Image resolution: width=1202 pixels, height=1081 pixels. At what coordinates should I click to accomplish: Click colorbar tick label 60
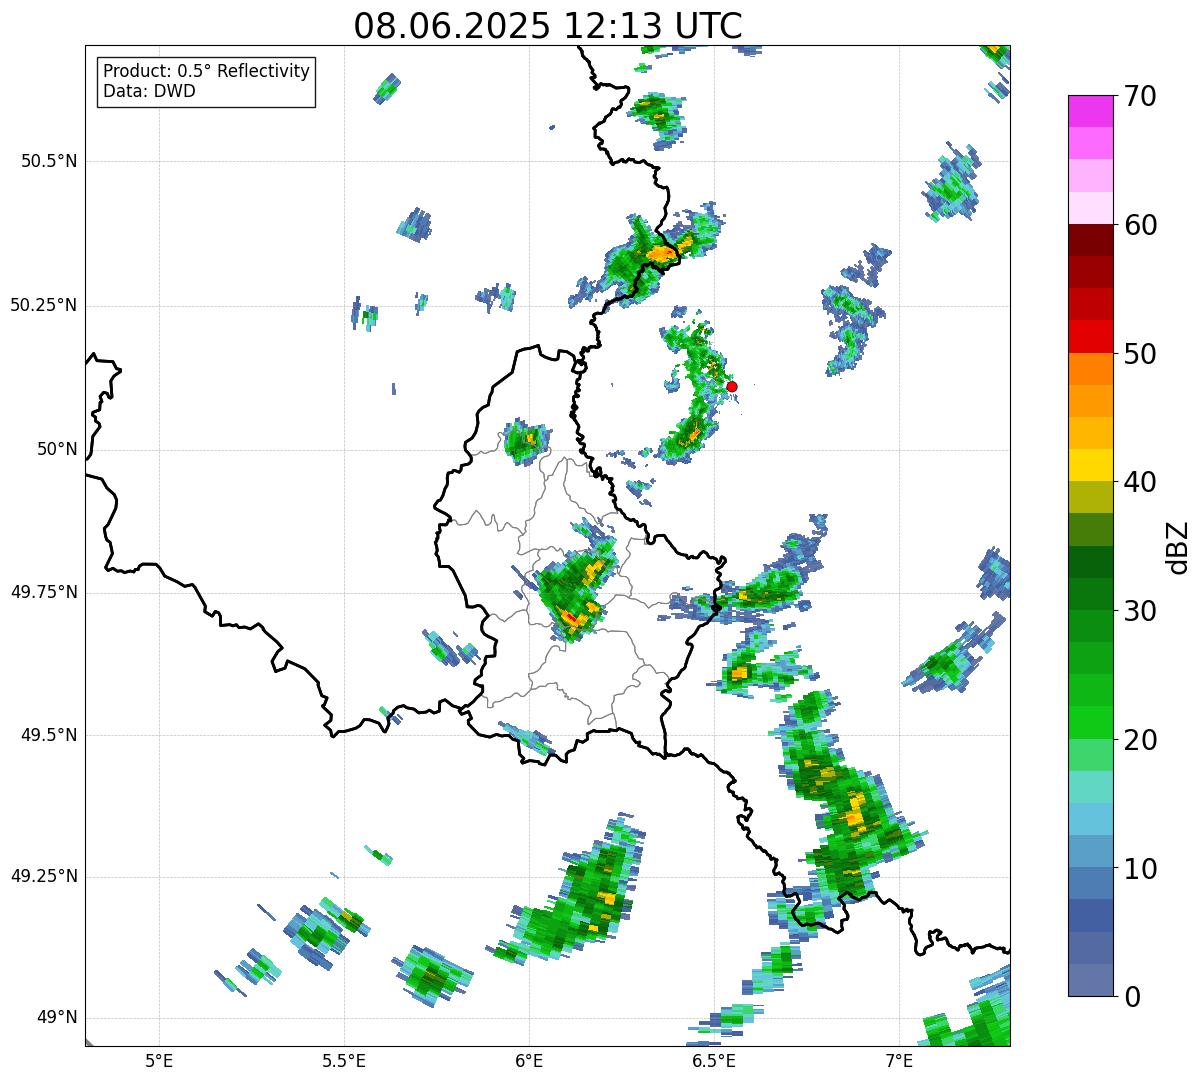tap(1139, 225)
